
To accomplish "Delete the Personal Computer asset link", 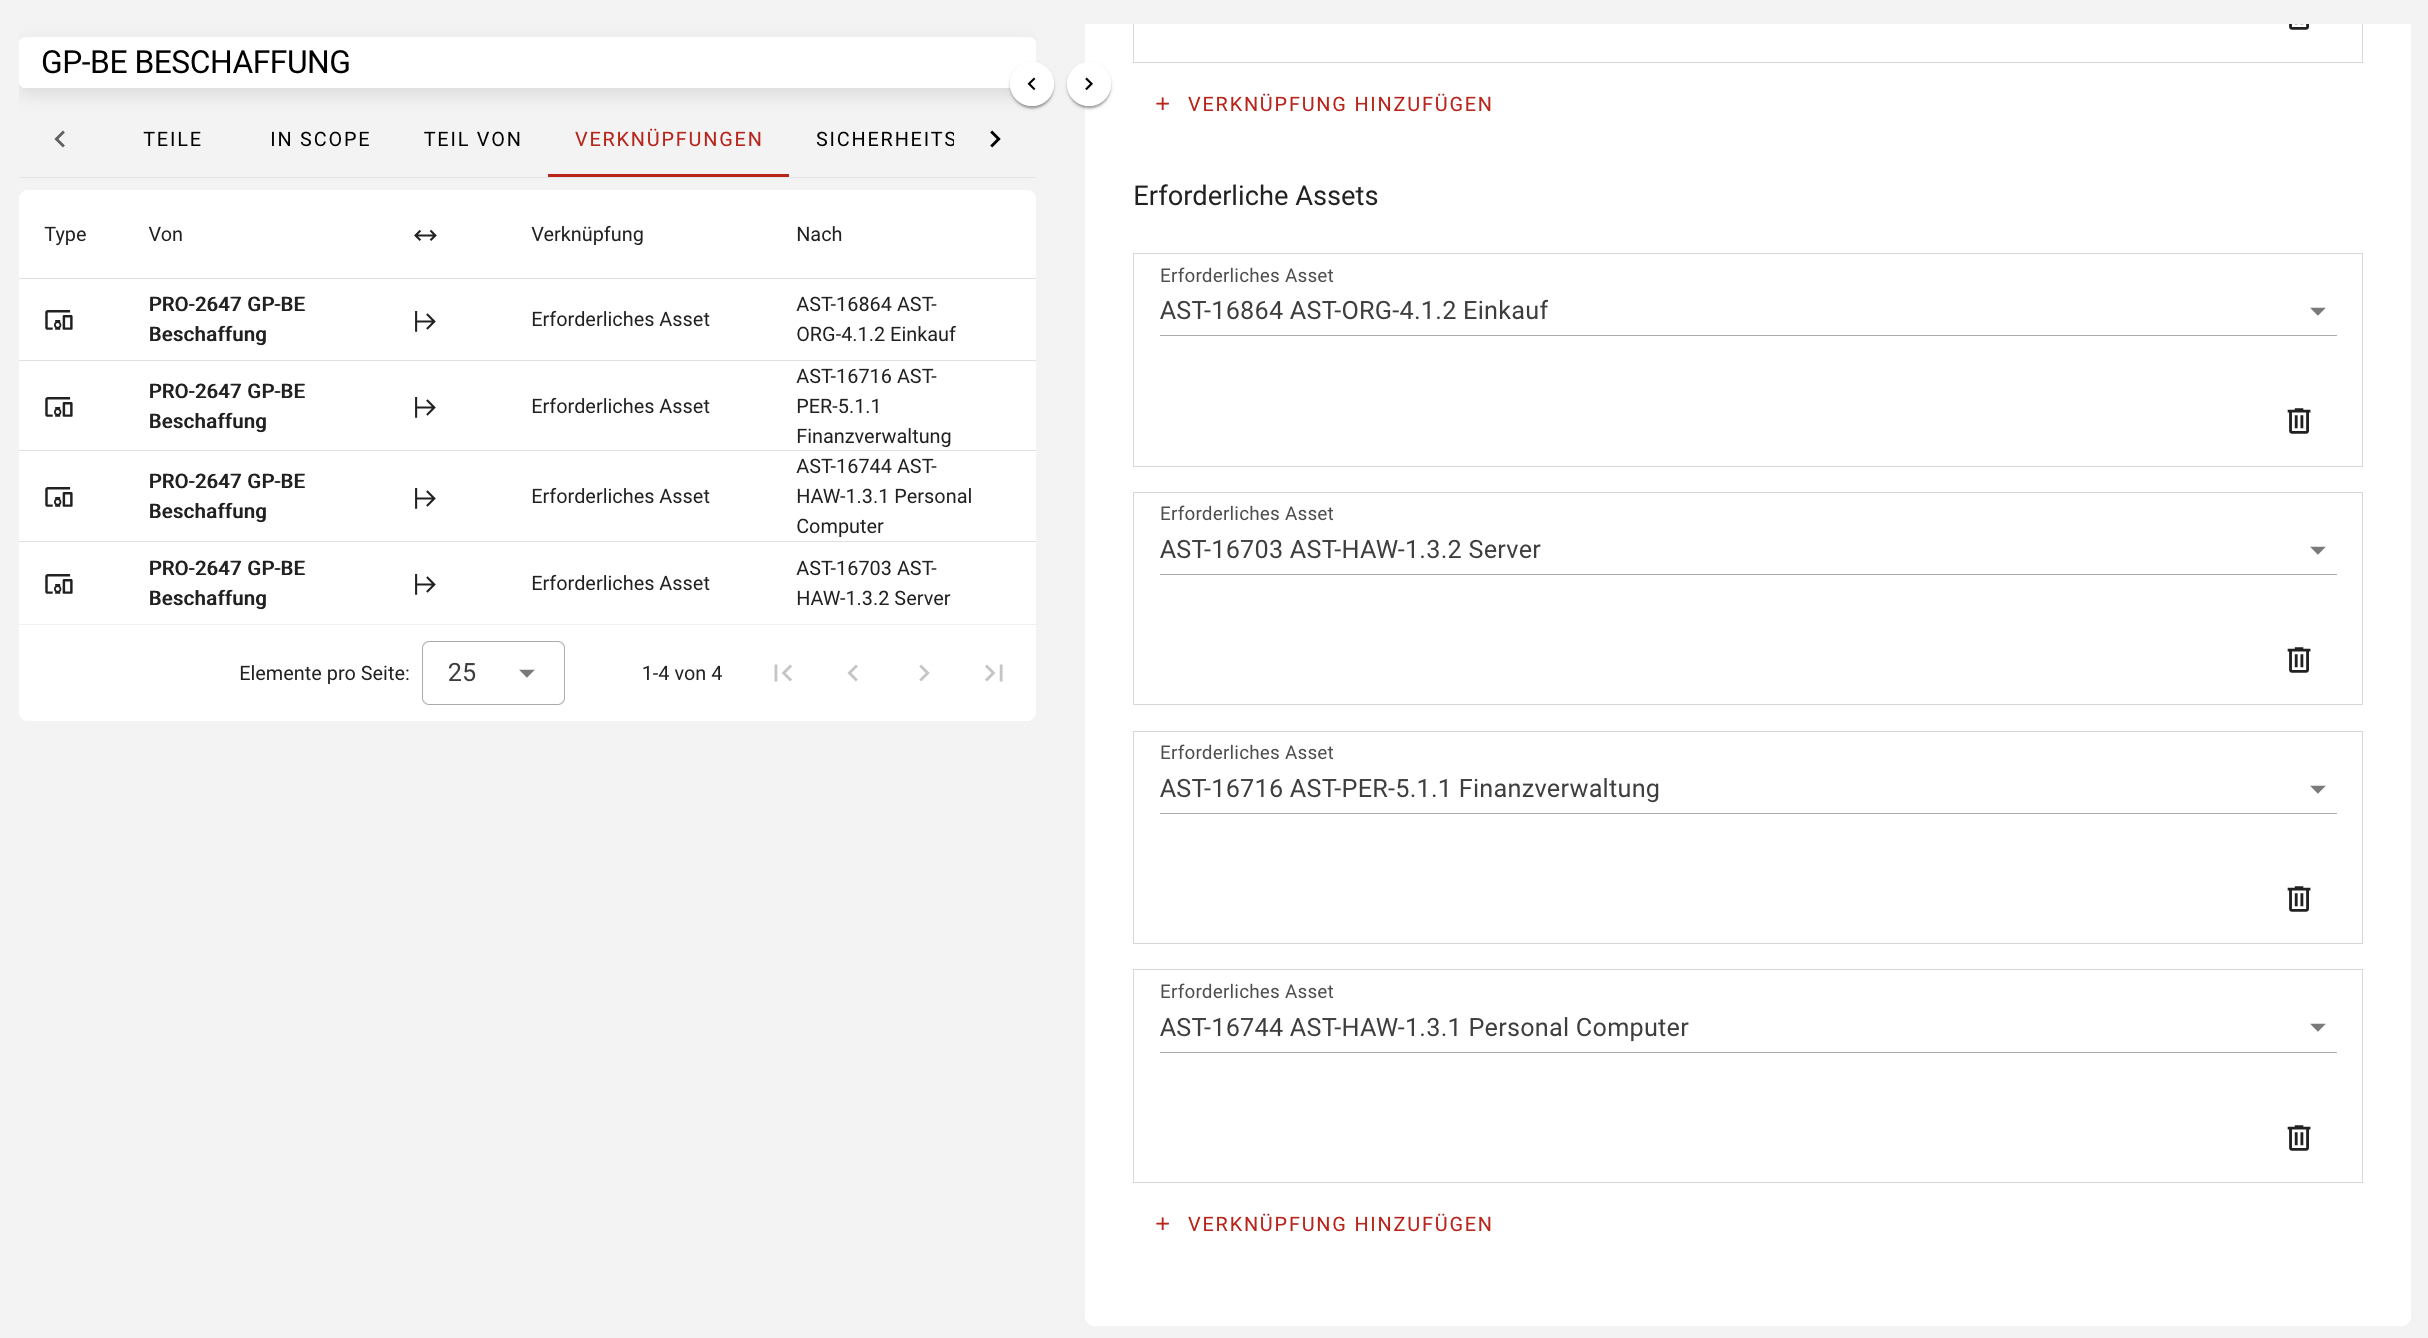I will pos(2298,1138).
